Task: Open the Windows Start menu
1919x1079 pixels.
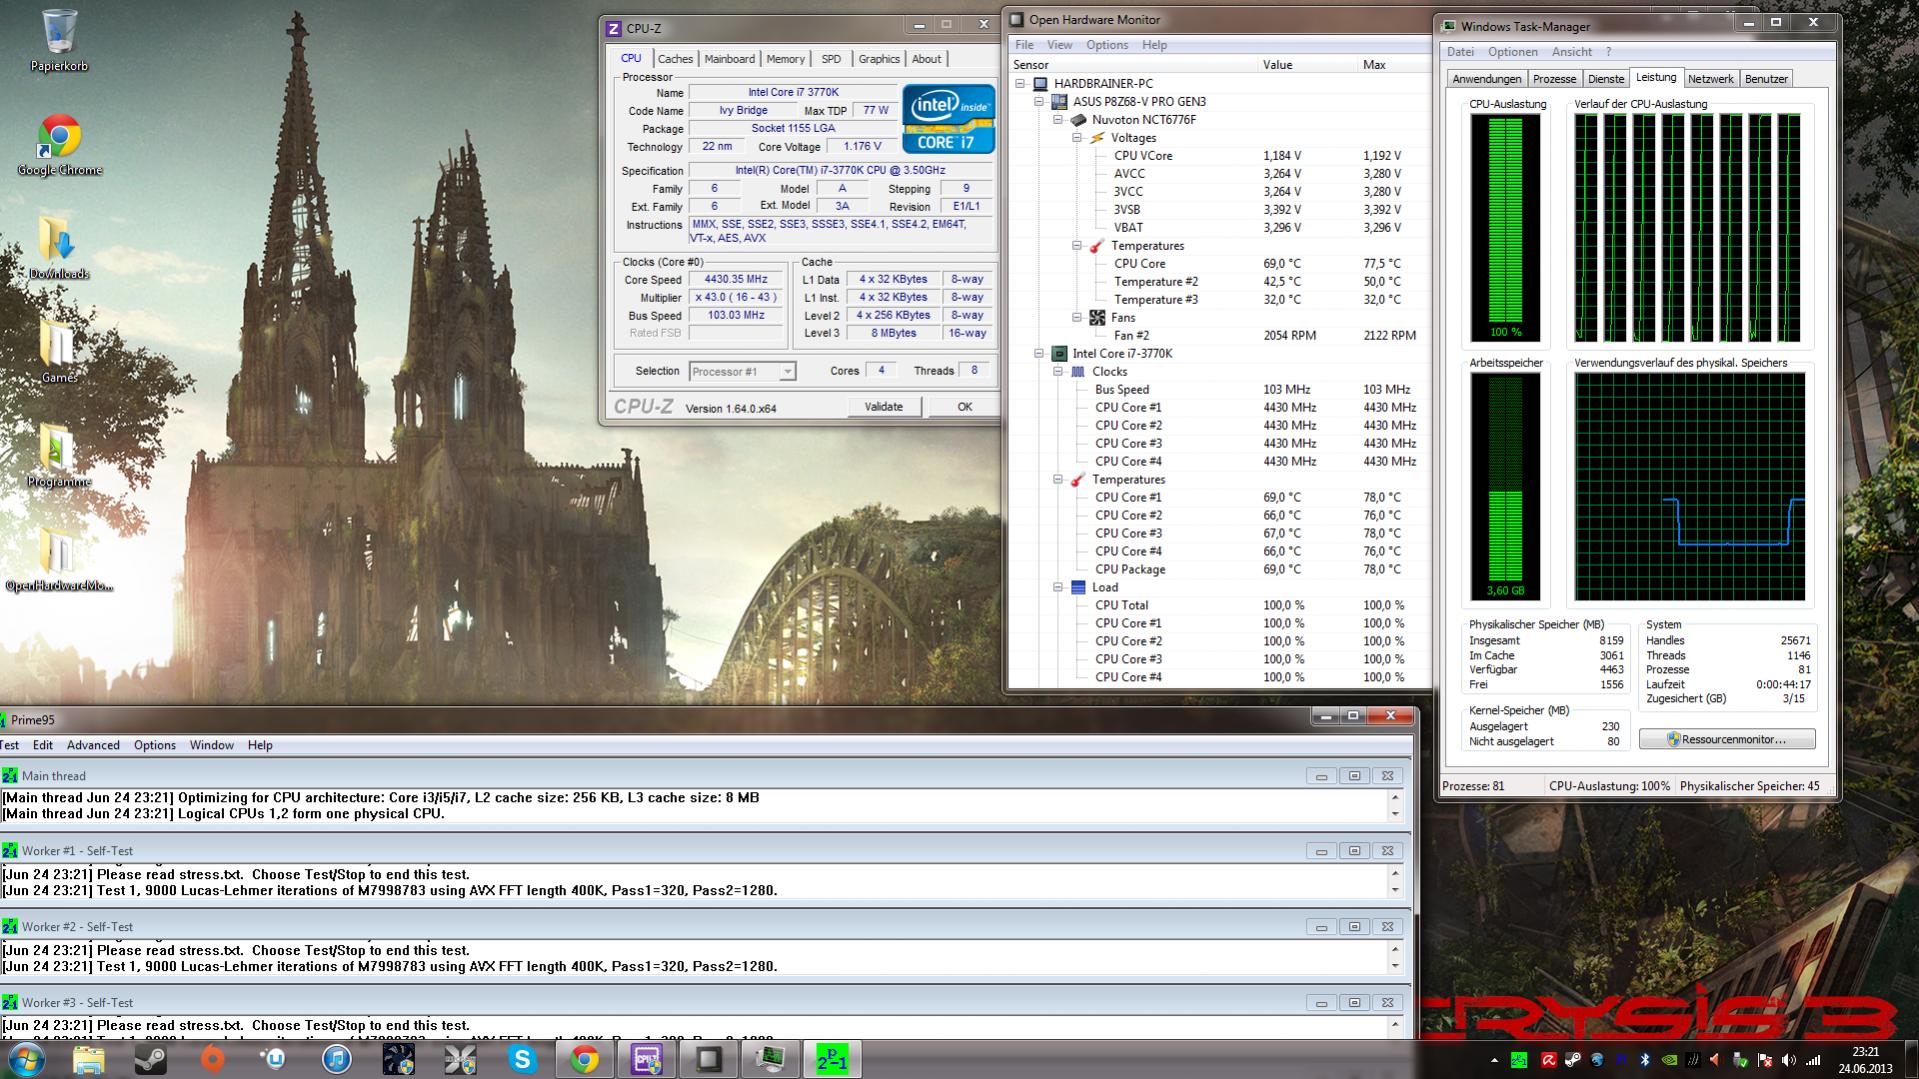Action: click(27, 1059)
